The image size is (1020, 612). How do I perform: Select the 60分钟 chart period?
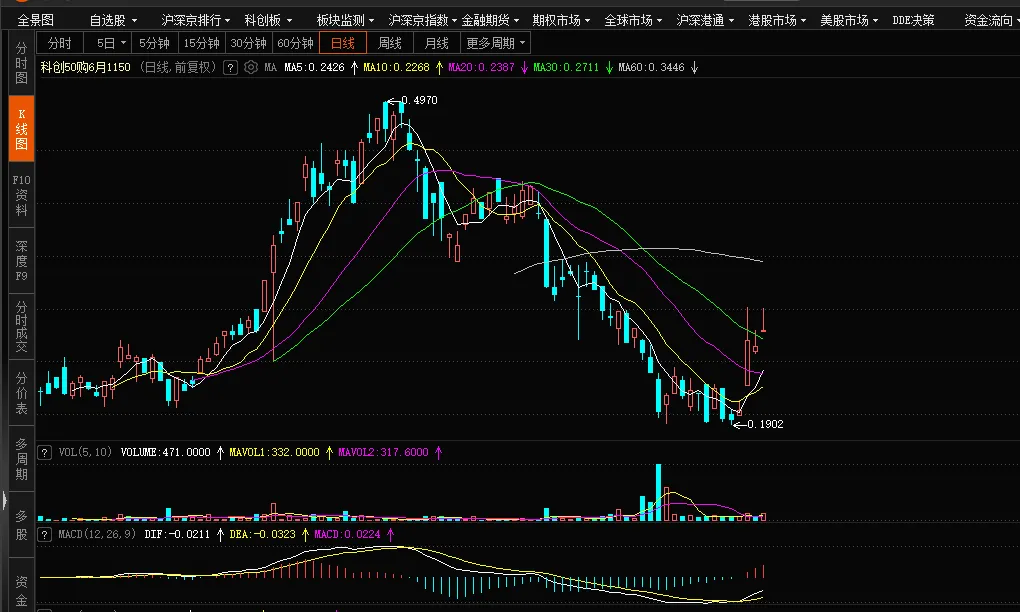coord(295,43)
